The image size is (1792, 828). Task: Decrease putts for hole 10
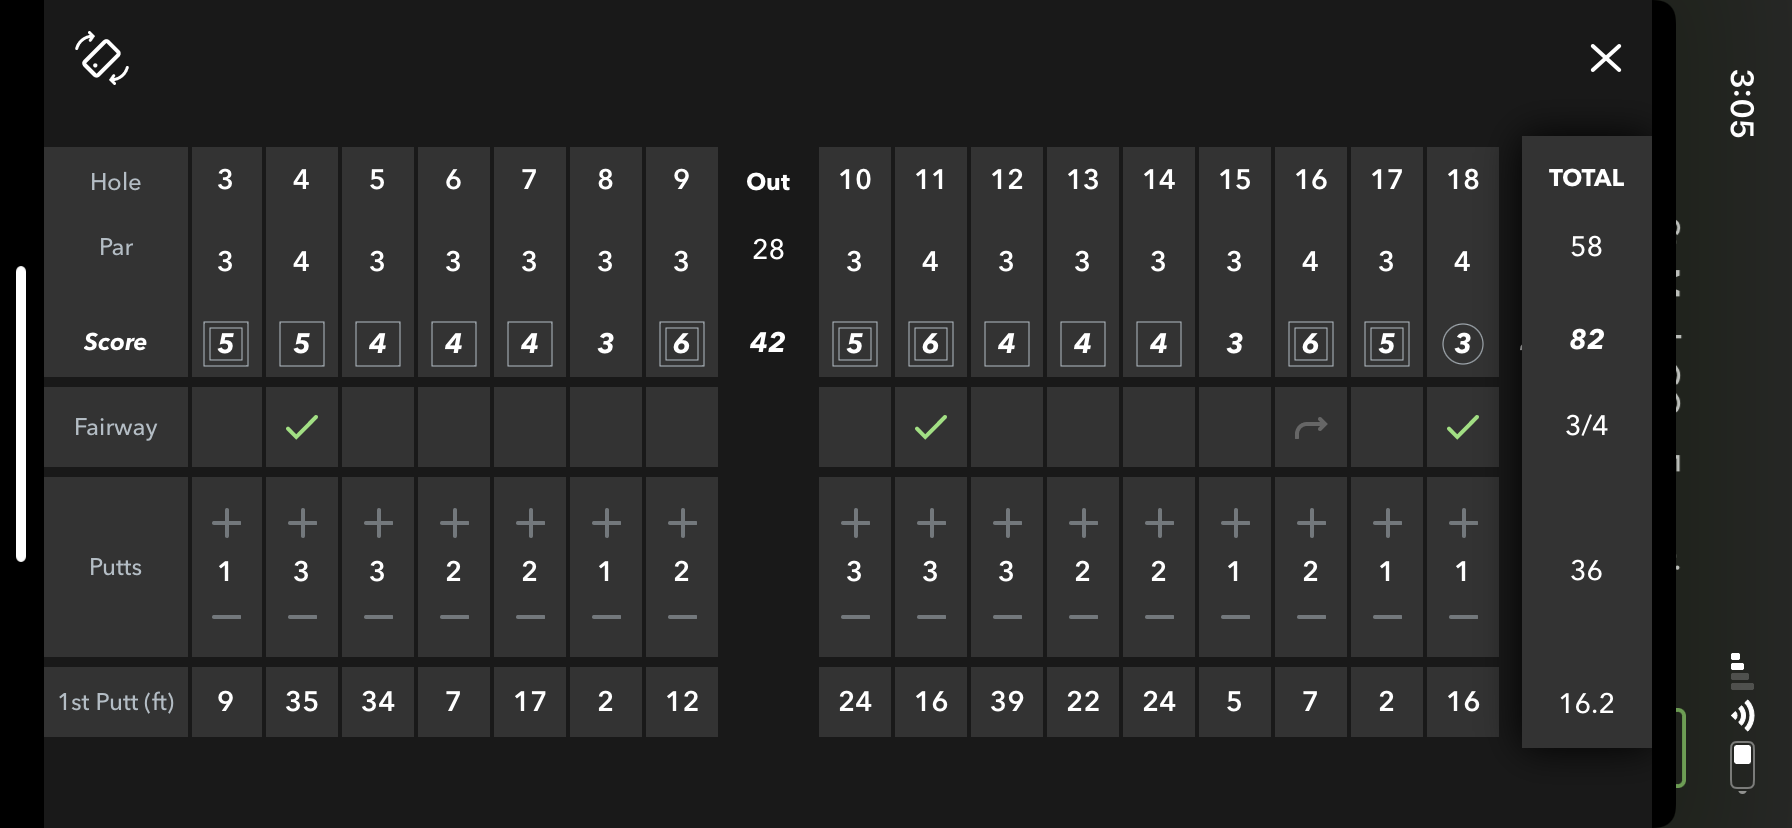855,617
